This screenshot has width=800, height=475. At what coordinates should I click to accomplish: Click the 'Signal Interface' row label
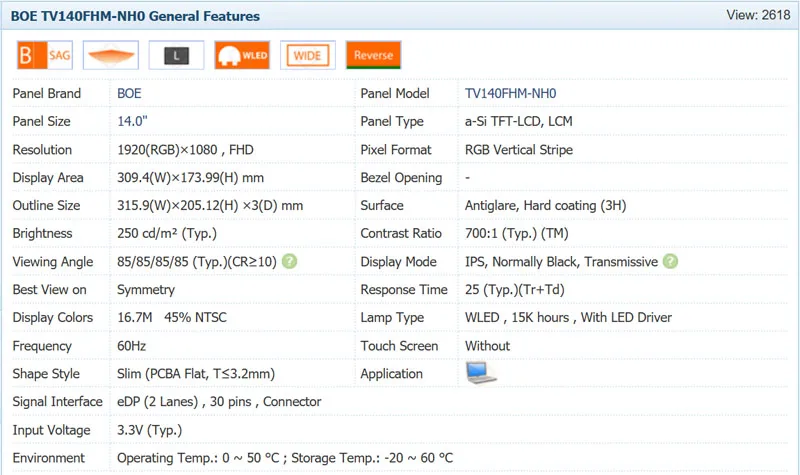point(58,402)
